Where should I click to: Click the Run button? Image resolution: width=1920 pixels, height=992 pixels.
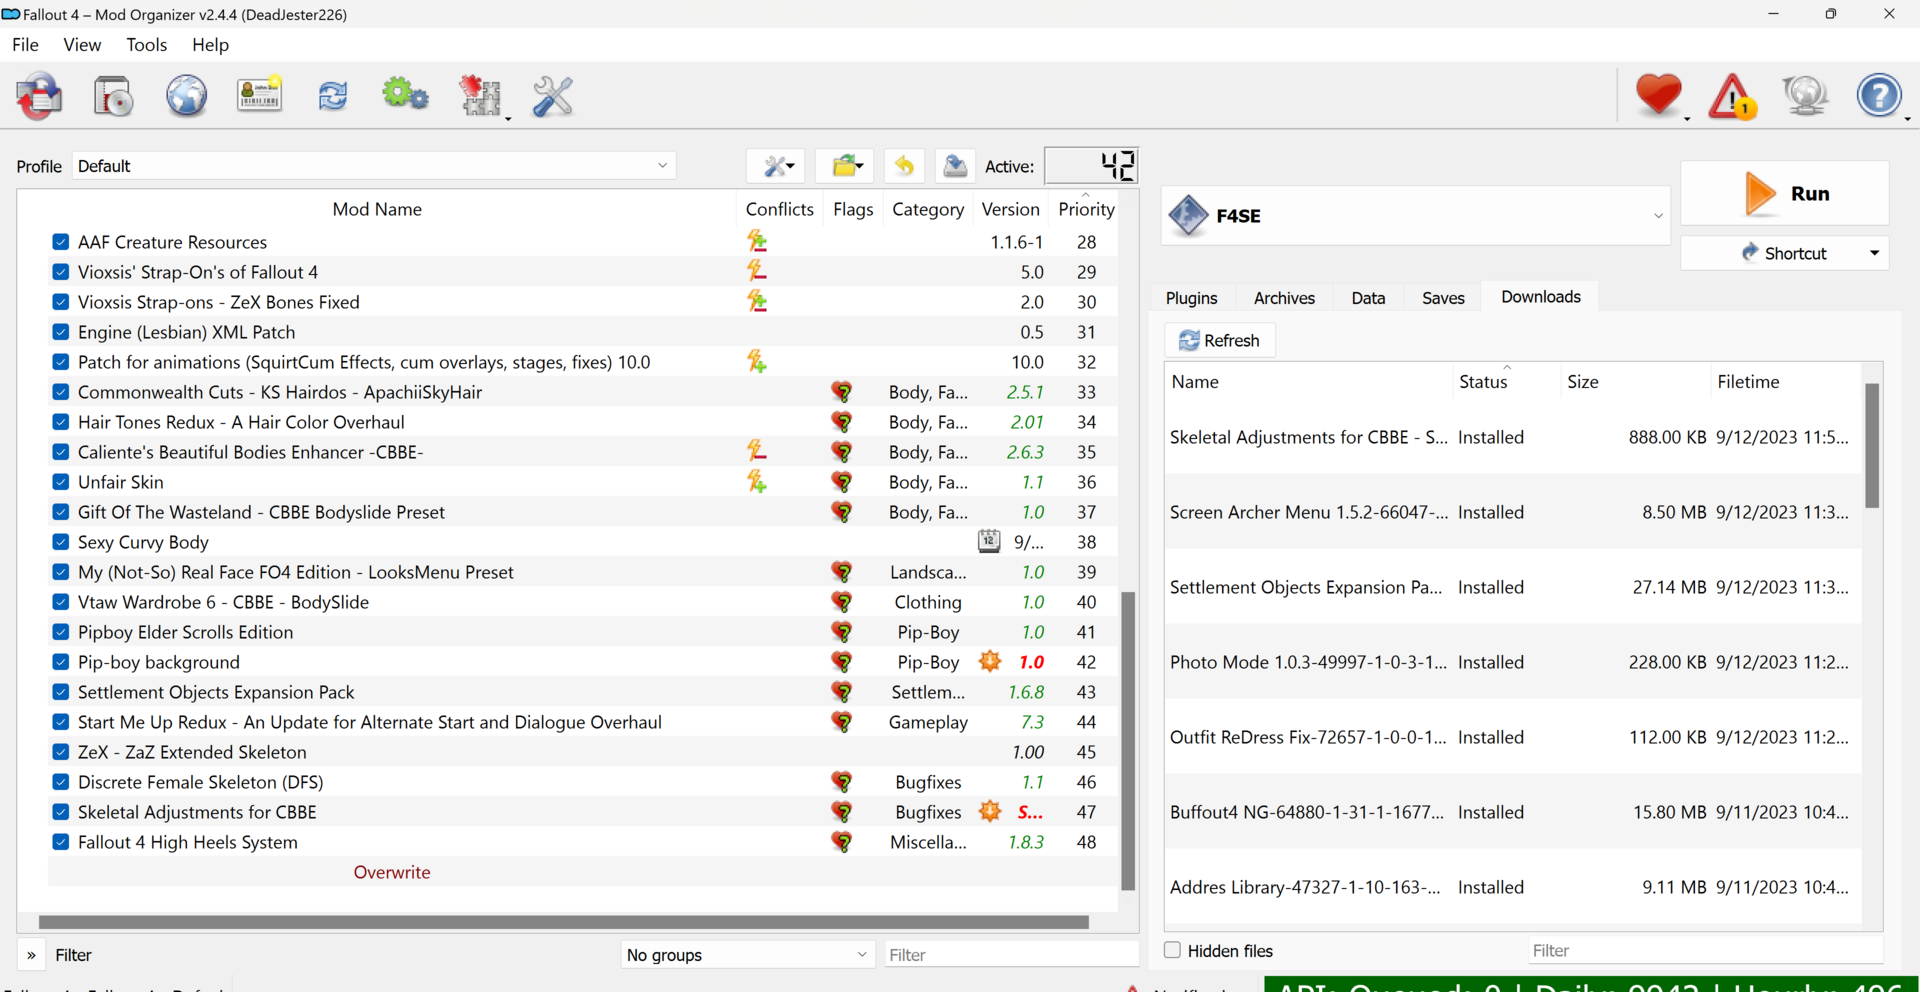click(1785, 193)
